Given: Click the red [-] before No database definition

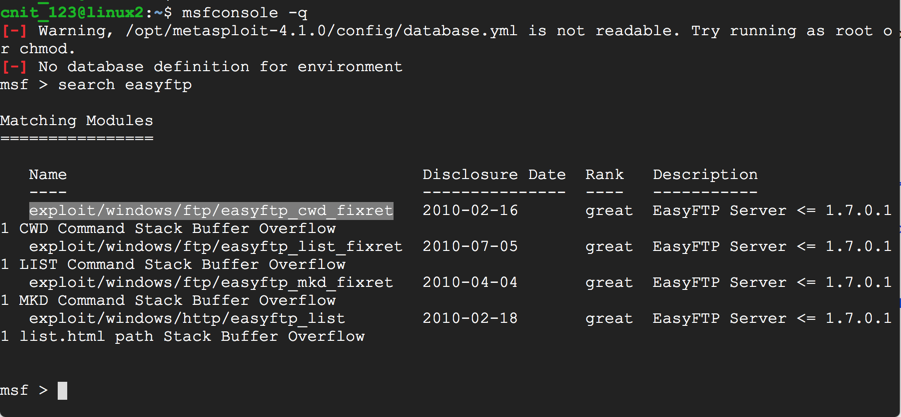Looking at the screenshot, I should tap(14, 67).
